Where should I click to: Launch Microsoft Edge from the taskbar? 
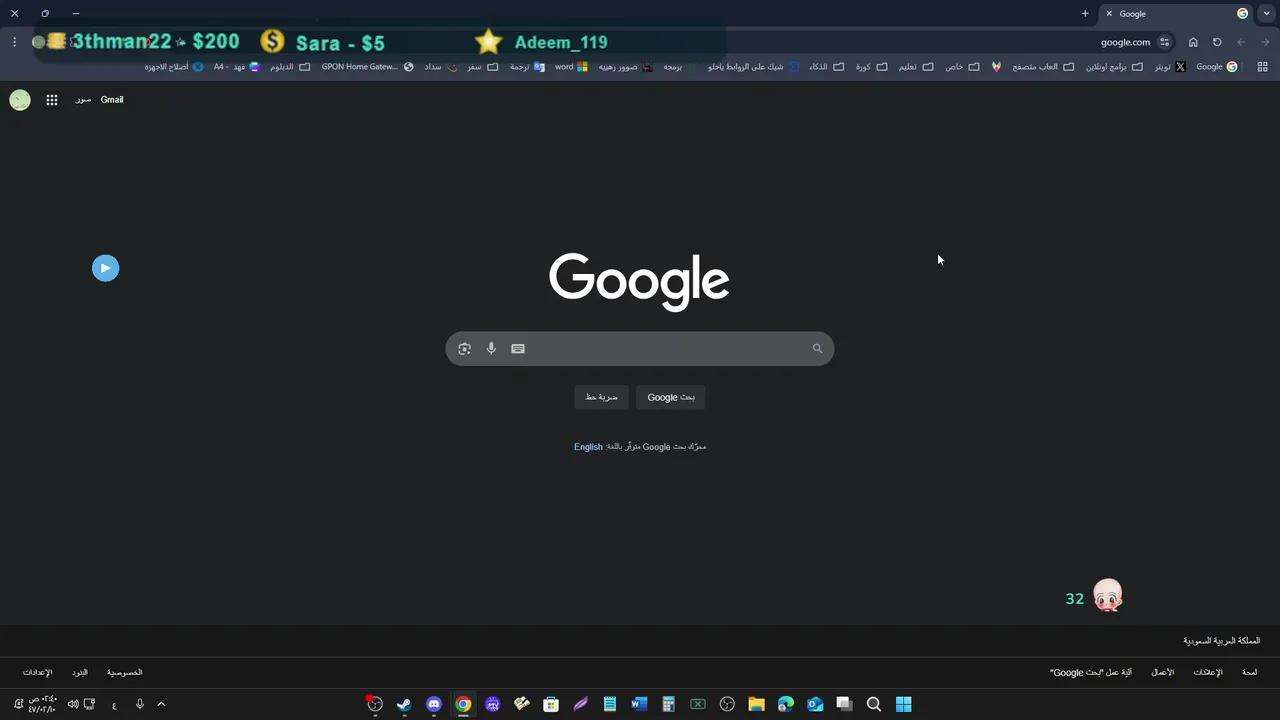(x=786, y=704)
